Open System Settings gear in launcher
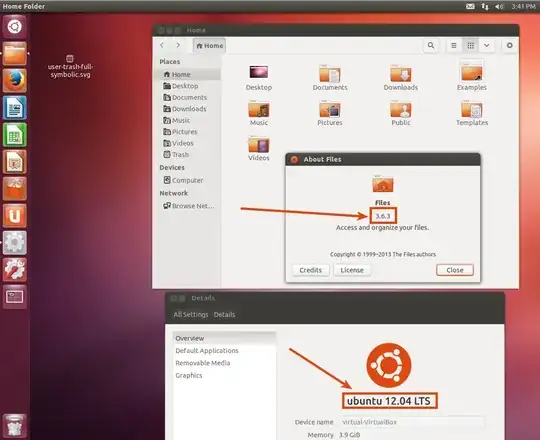This screenshot has width=540, height=440. click(x=14, y=243)
